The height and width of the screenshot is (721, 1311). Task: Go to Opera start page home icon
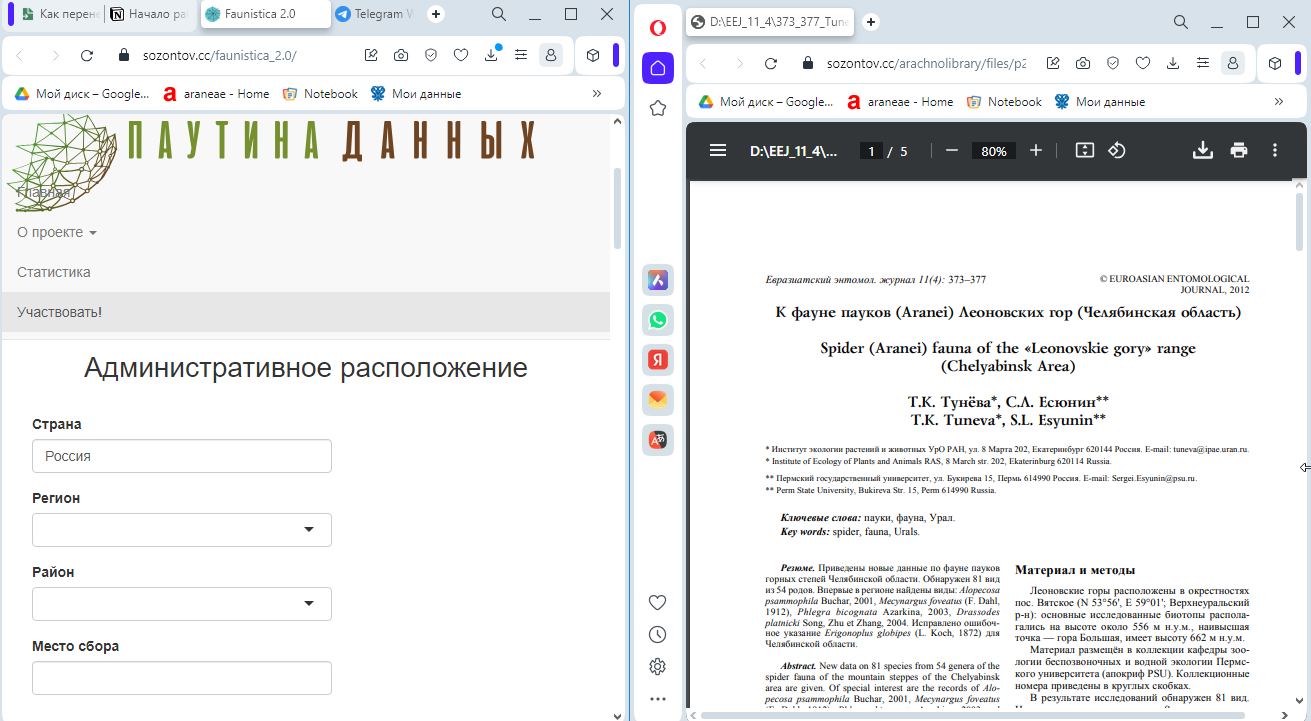pyautogui.click(x=658, y=68)
